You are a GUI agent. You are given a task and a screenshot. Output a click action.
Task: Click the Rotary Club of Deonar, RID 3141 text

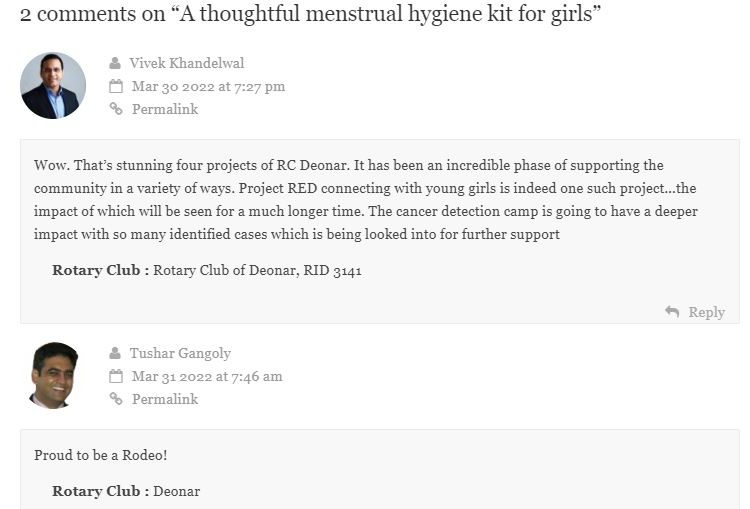(x=257, y=270)
